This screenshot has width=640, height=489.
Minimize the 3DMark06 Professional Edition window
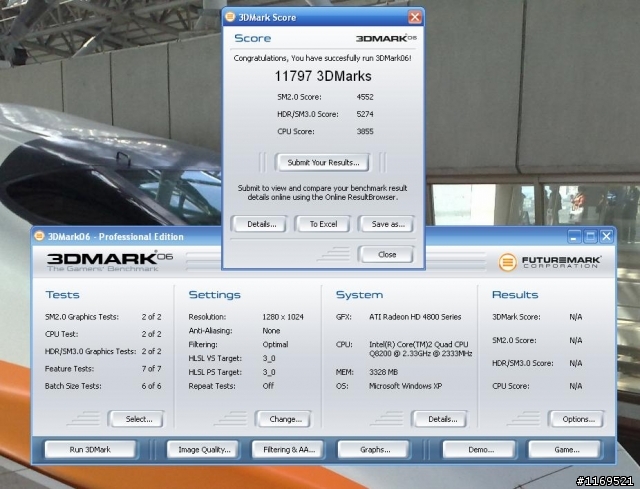574,236
